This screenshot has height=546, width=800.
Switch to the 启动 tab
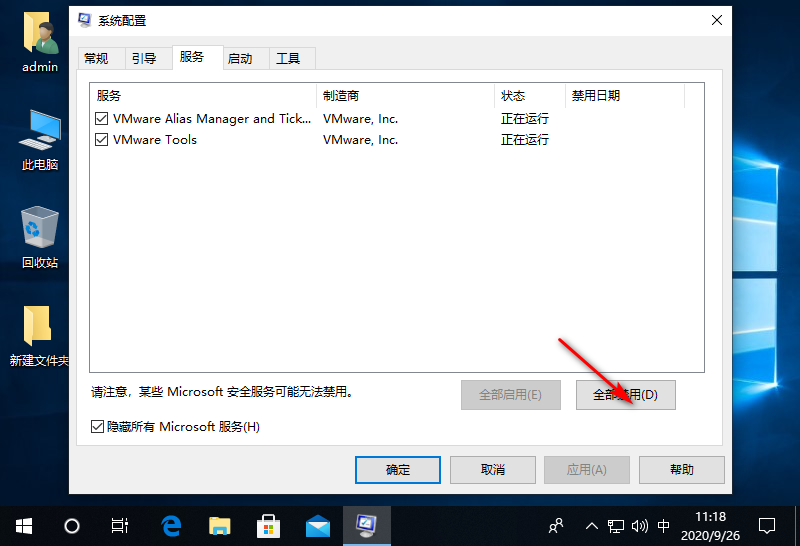[240, 59]
